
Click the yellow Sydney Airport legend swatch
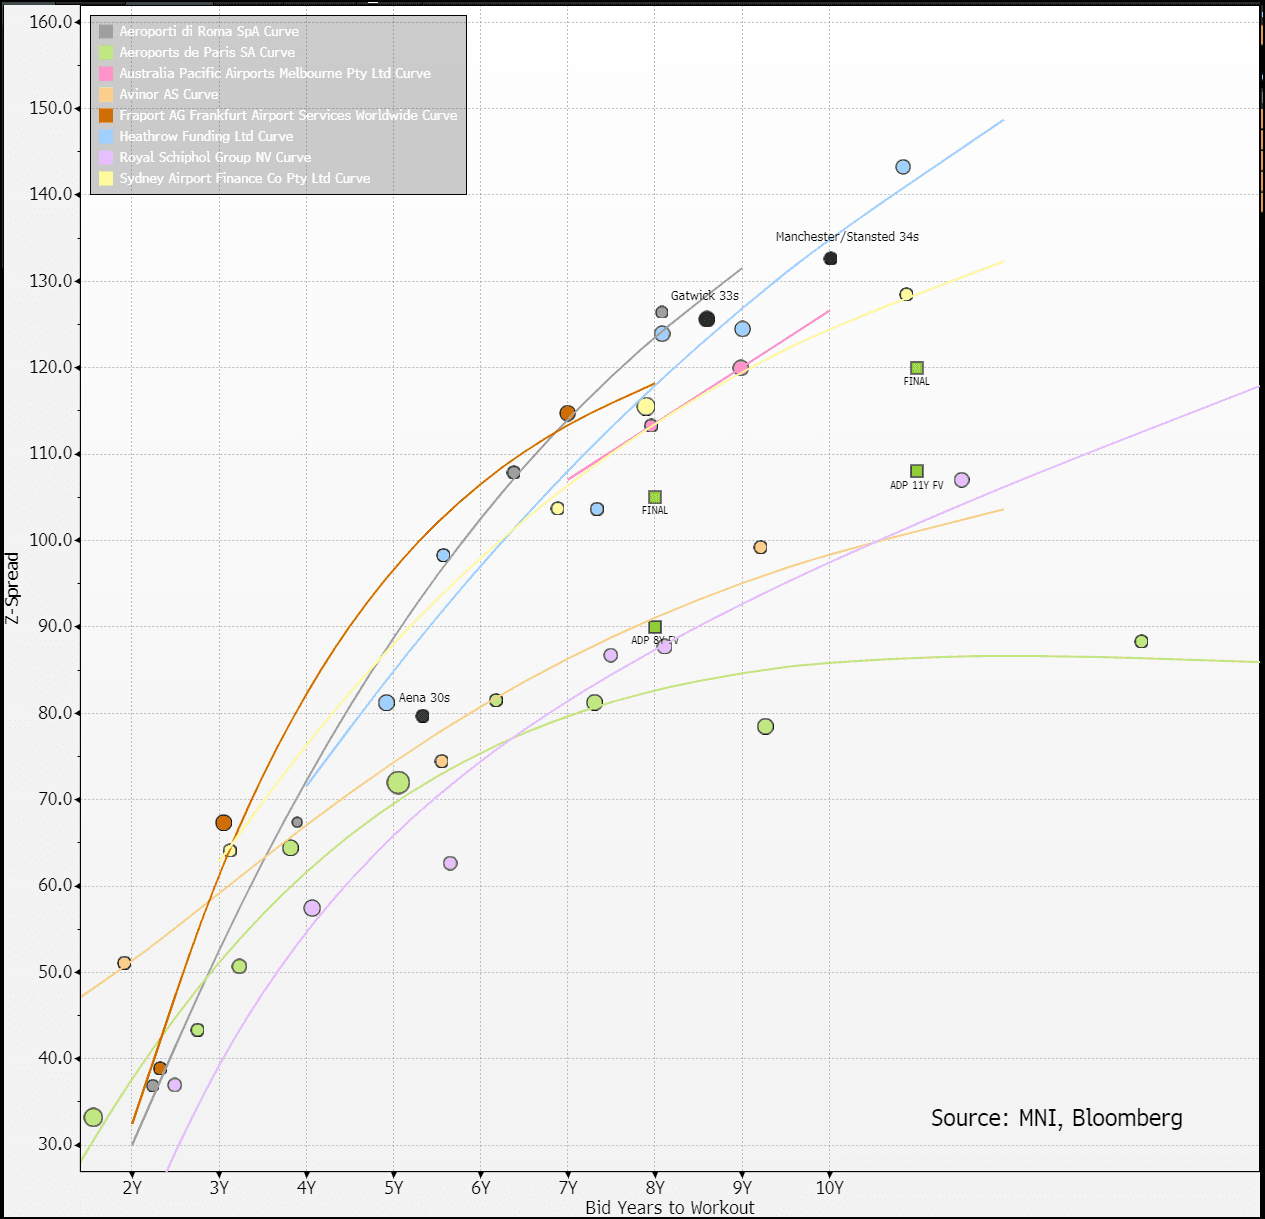pos(106,179)
